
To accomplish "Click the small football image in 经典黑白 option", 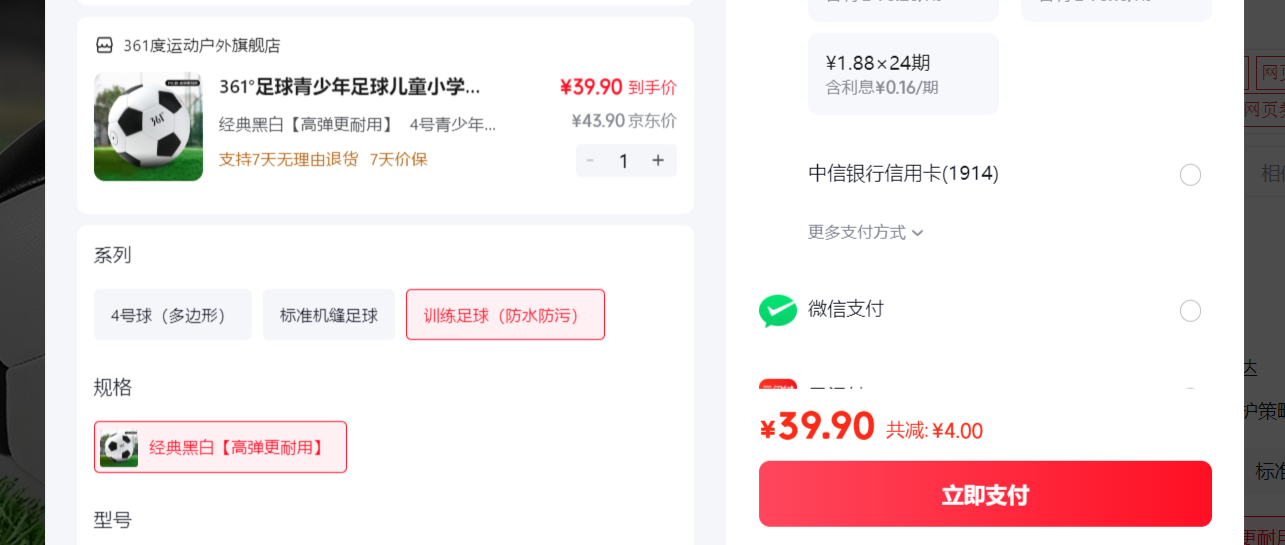I will pyautogui.click(x=119, y=447).
